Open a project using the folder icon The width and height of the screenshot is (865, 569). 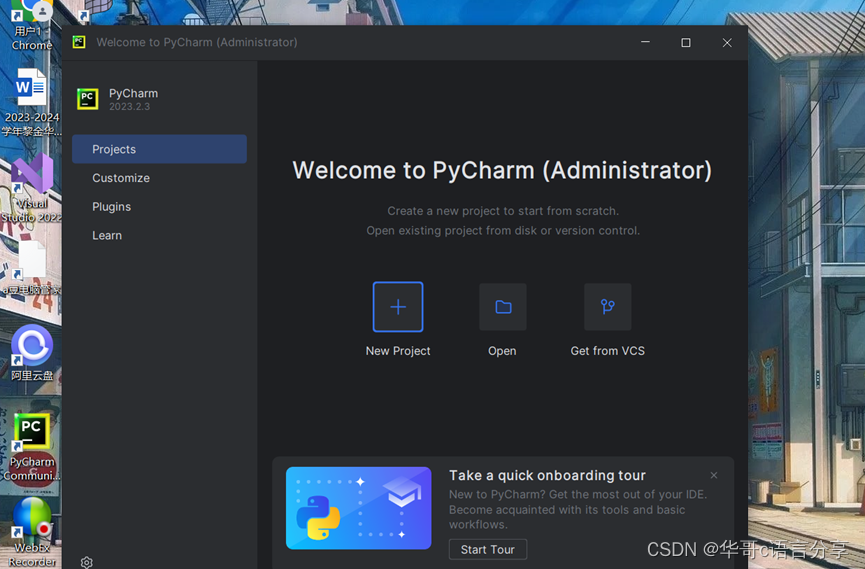click(503, 307)
